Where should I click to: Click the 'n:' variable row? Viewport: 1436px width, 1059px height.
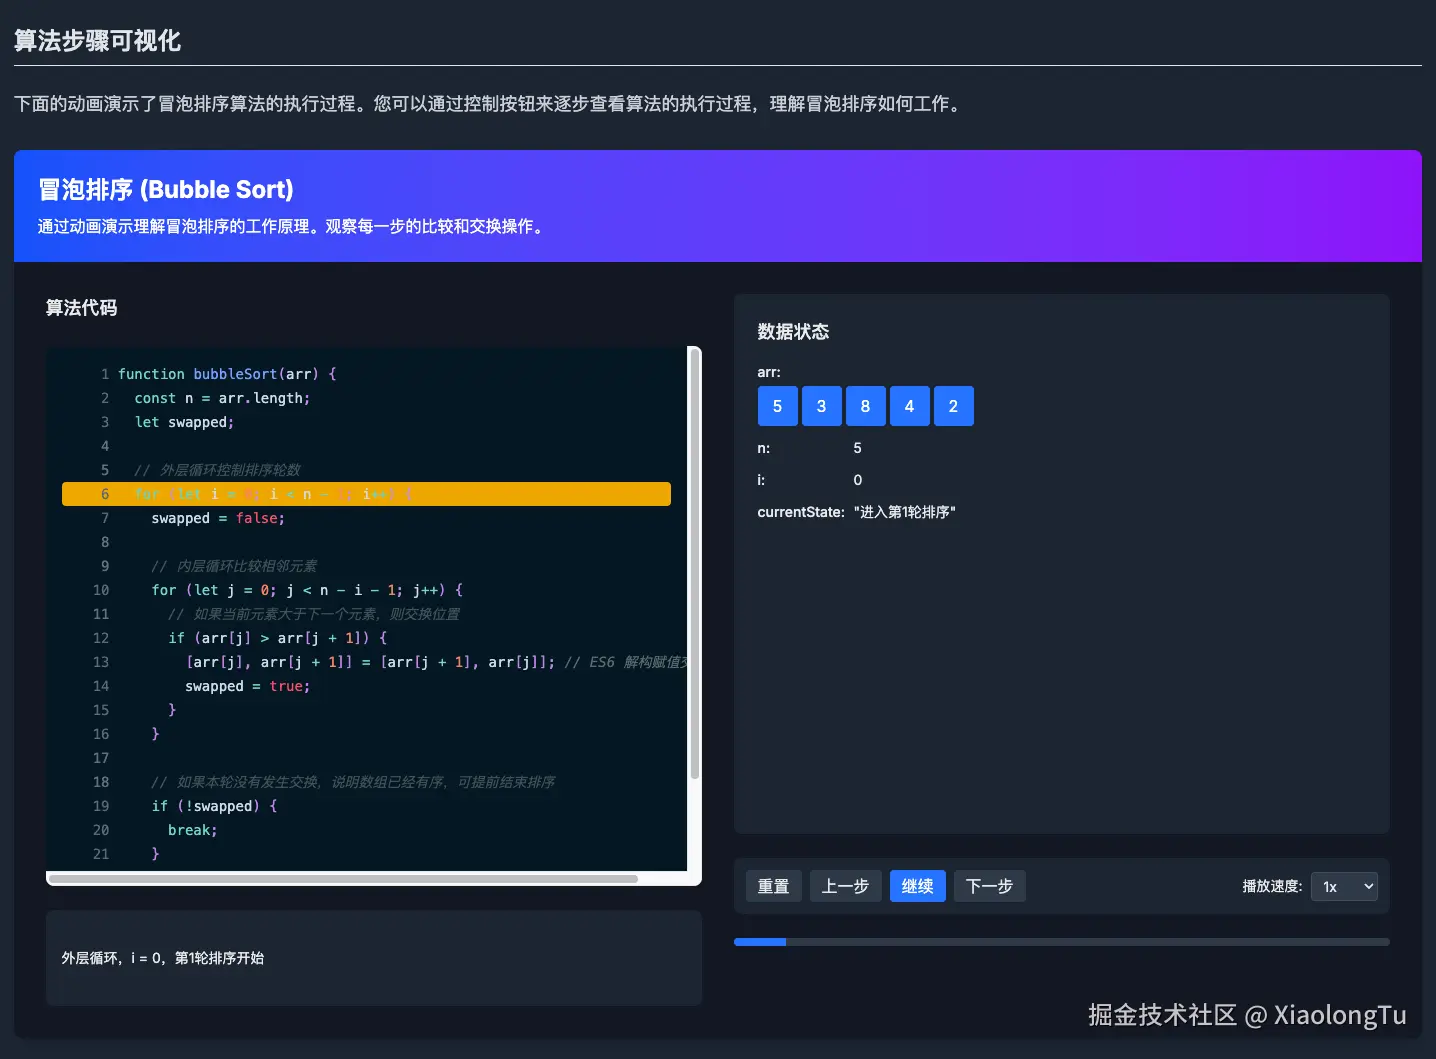[810, 448]
